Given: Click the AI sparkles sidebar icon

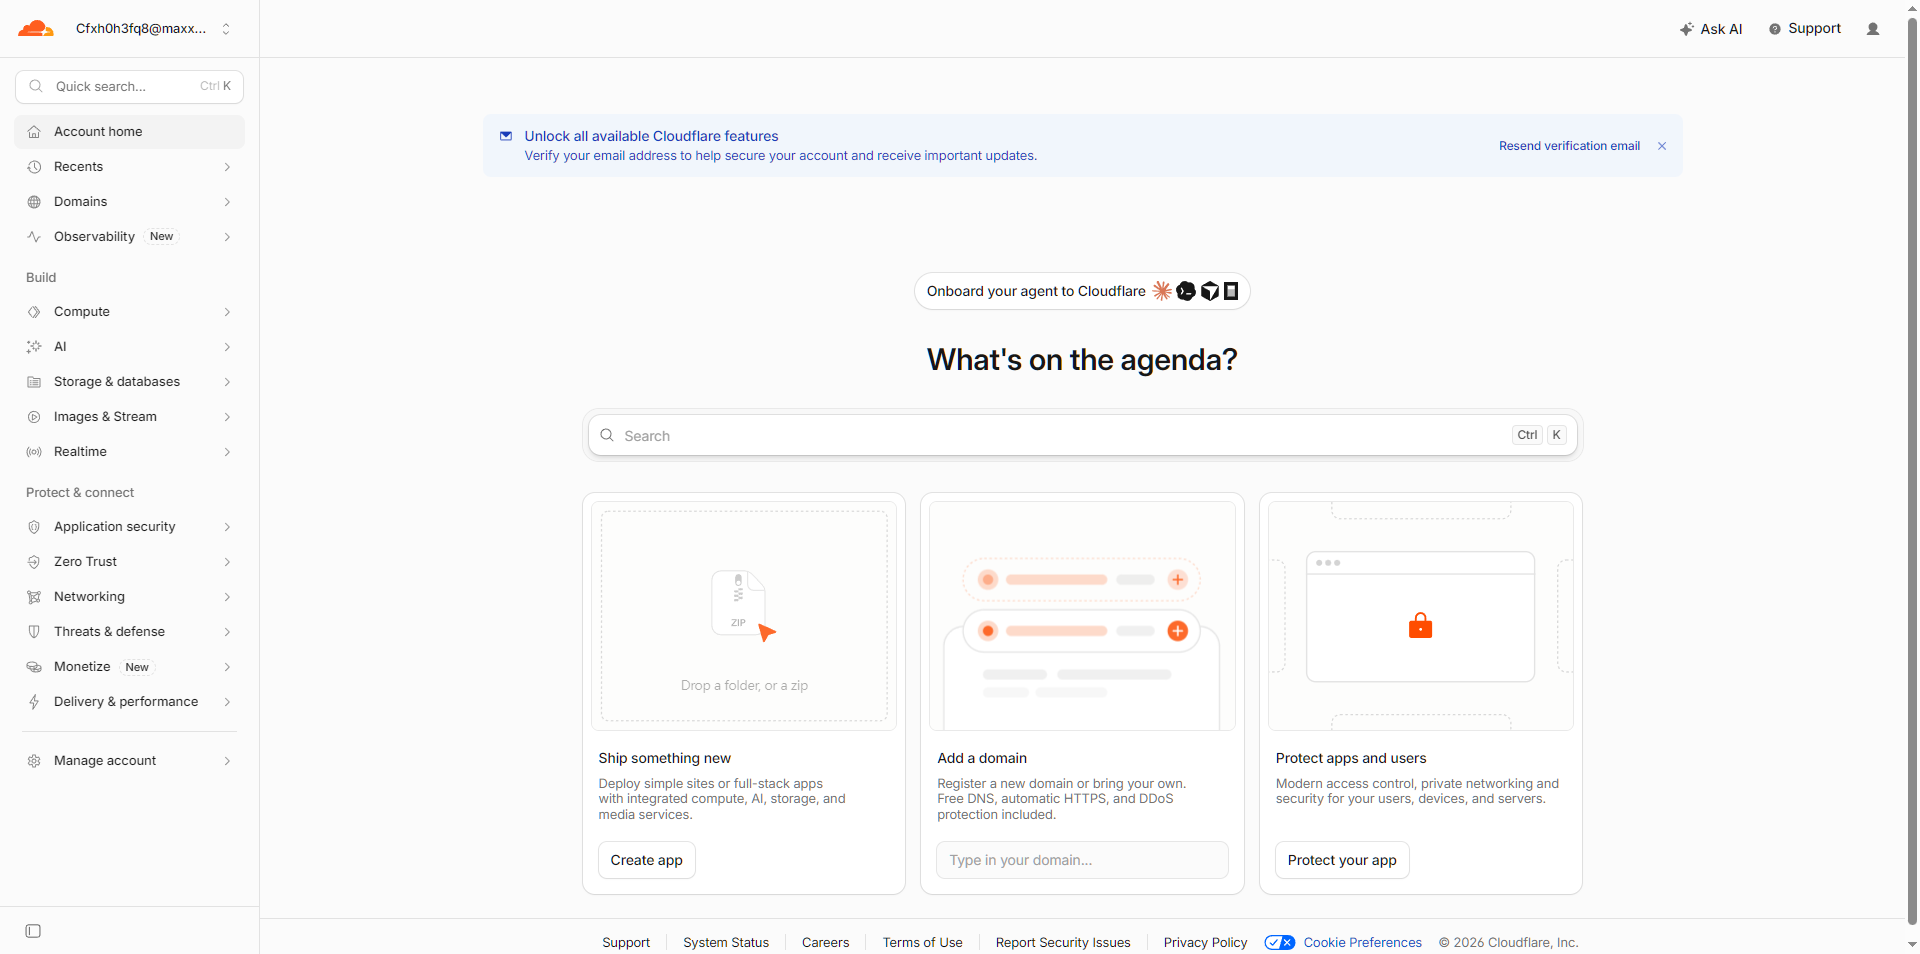Looking at the screenshot, I should [34, 347].
